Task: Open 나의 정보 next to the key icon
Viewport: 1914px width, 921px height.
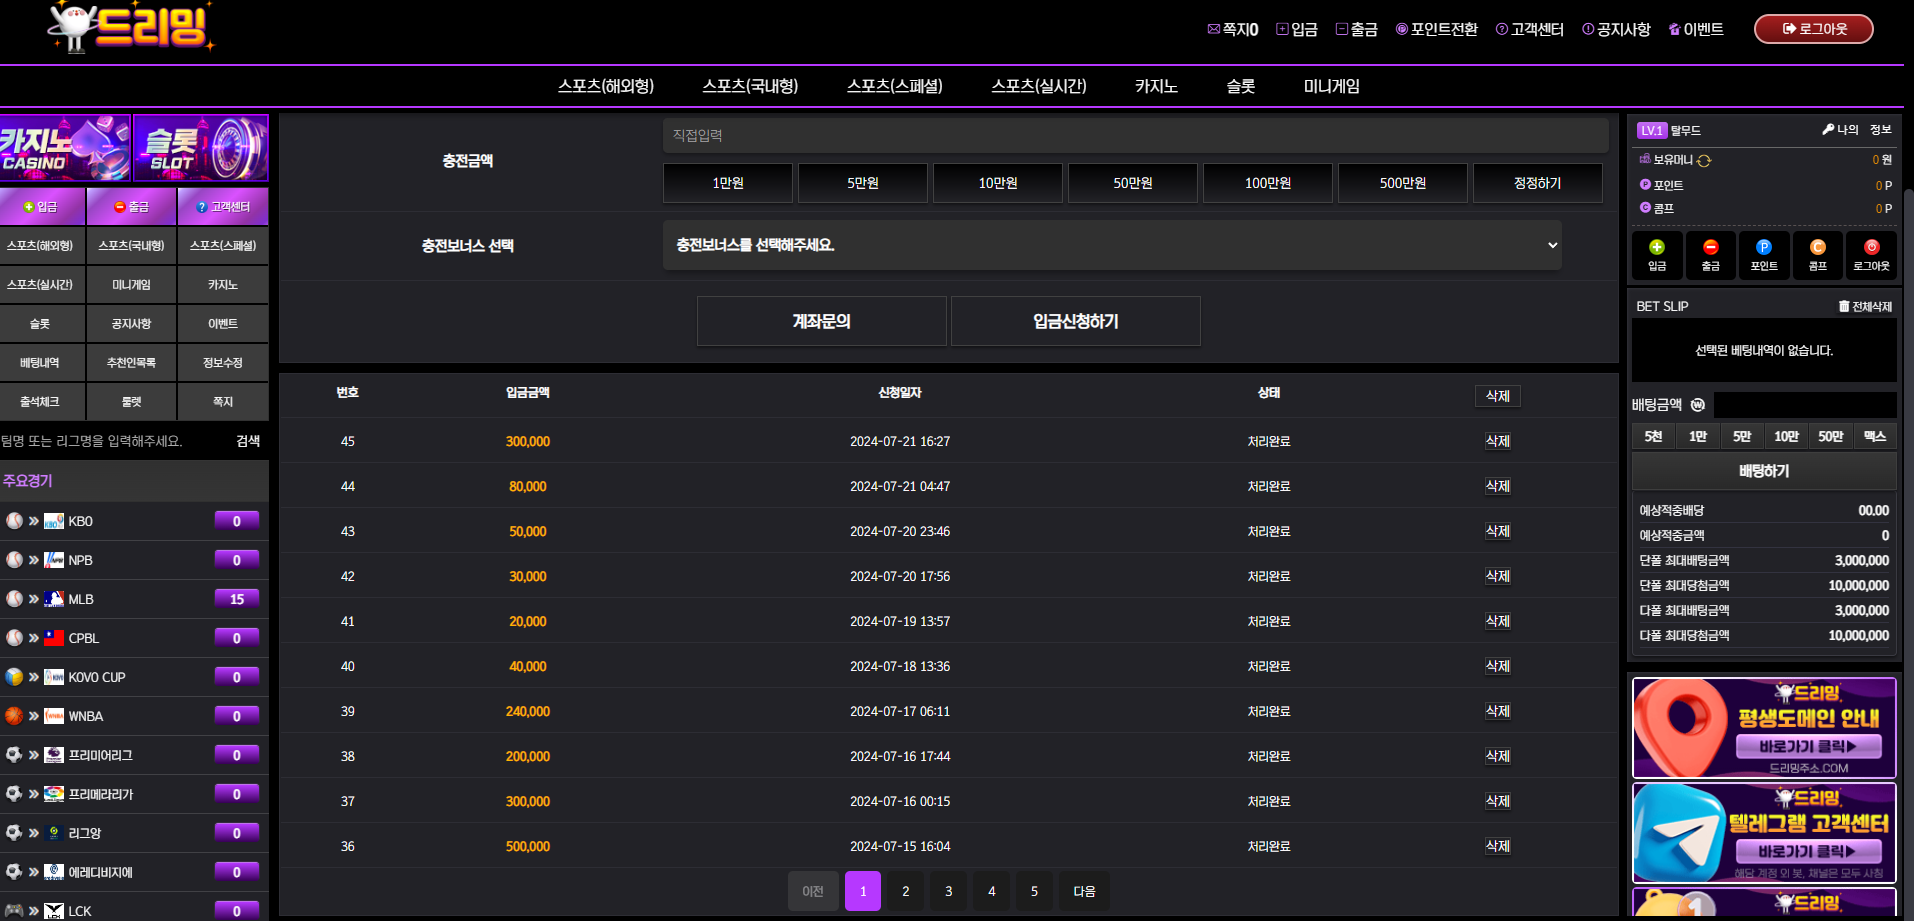Action: click(x=1857, y=130)
